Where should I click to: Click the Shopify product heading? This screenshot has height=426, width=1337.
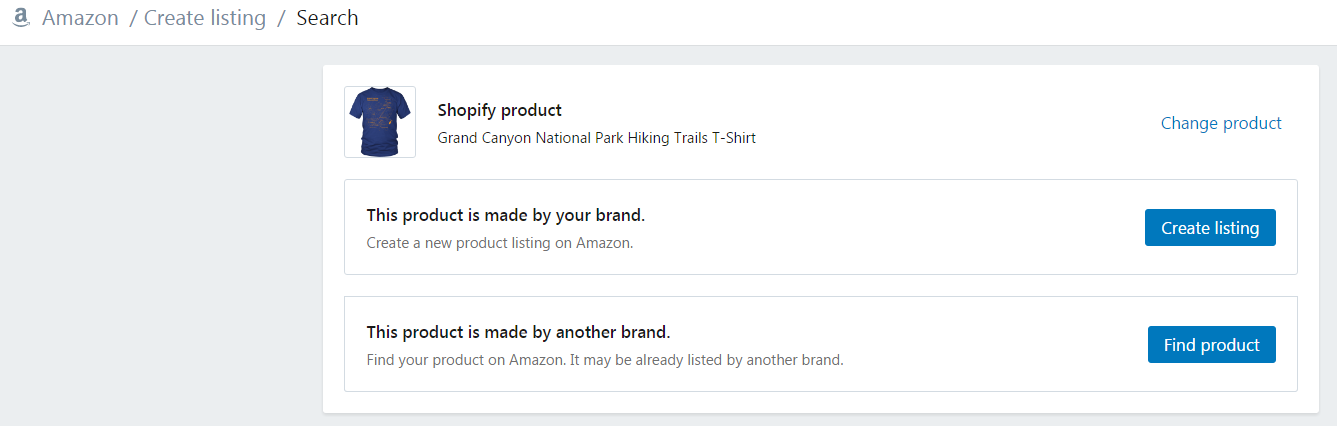500,110
